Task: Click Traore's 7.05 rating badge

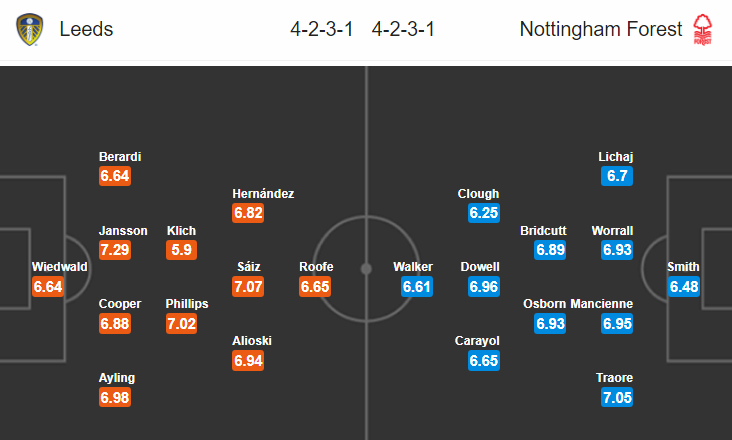Action: pyautogui.click(x=617, y=398)
